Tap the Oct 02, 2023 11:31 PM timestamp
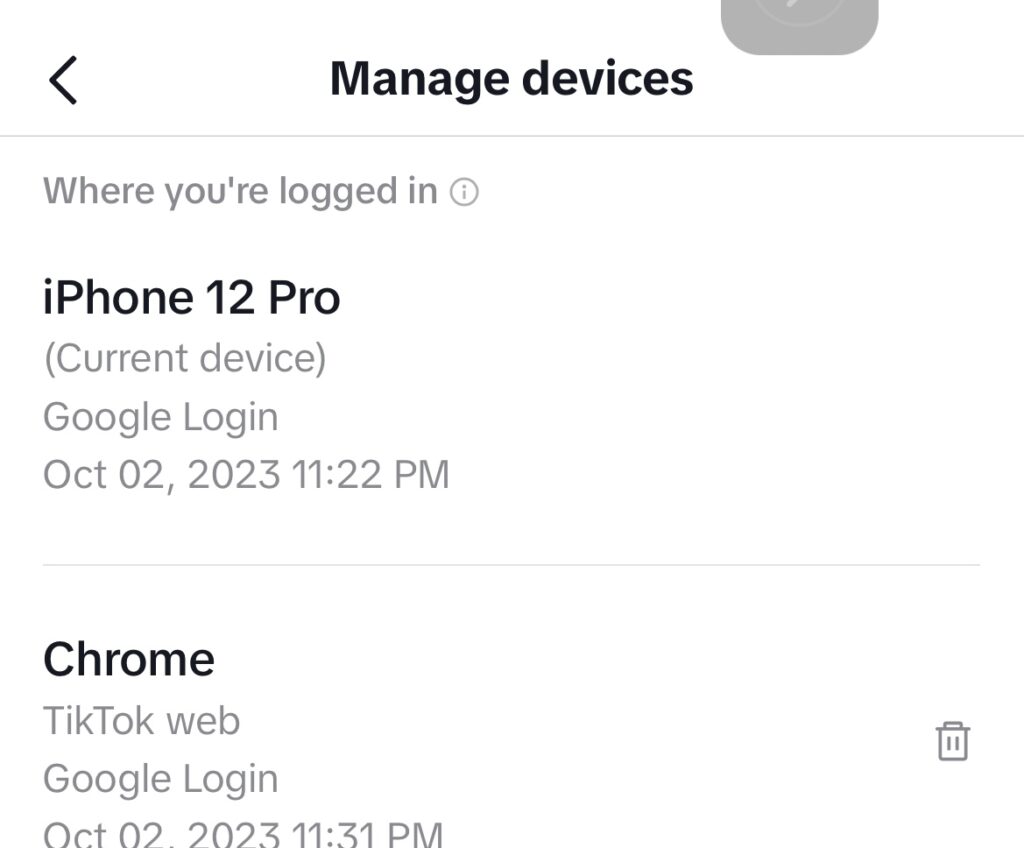The height and width of the screenshot is (848, 1024). pos(243,834)
